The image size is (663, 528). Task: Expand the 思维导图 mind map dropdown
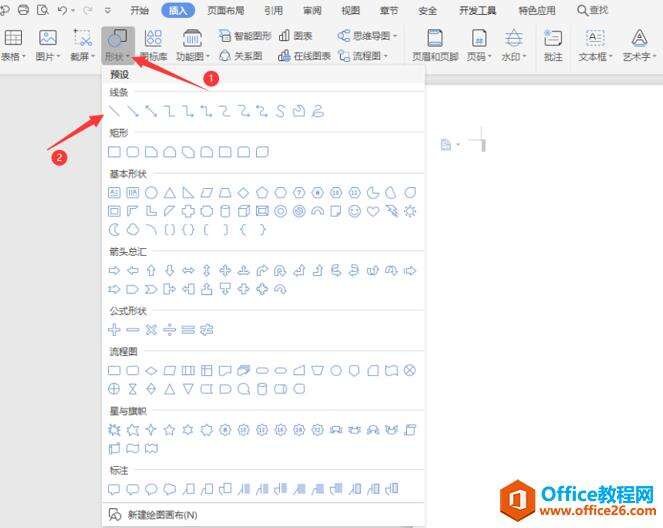[x=395, y=36]
